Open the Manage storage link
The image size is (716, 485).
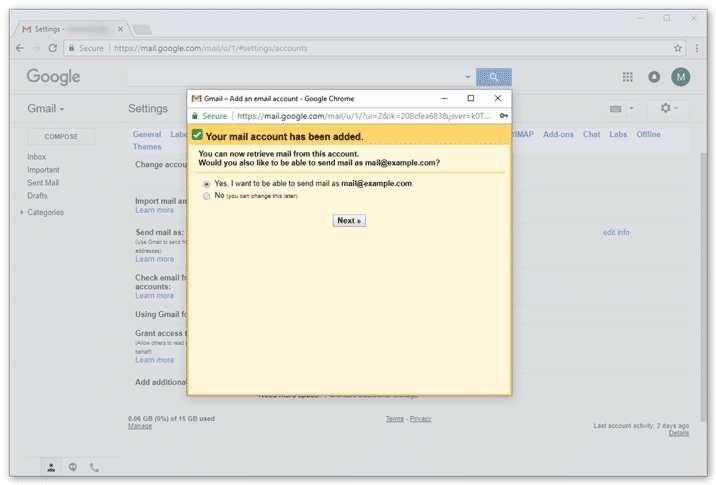point(140,426)
